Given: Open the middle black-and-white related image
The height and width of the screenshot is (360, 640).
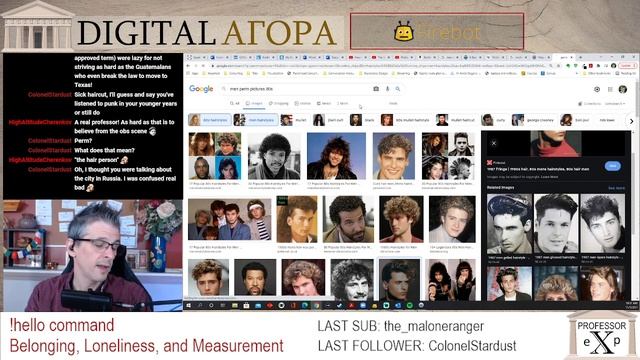Looking at the screenshot, I should click(556, 224).
